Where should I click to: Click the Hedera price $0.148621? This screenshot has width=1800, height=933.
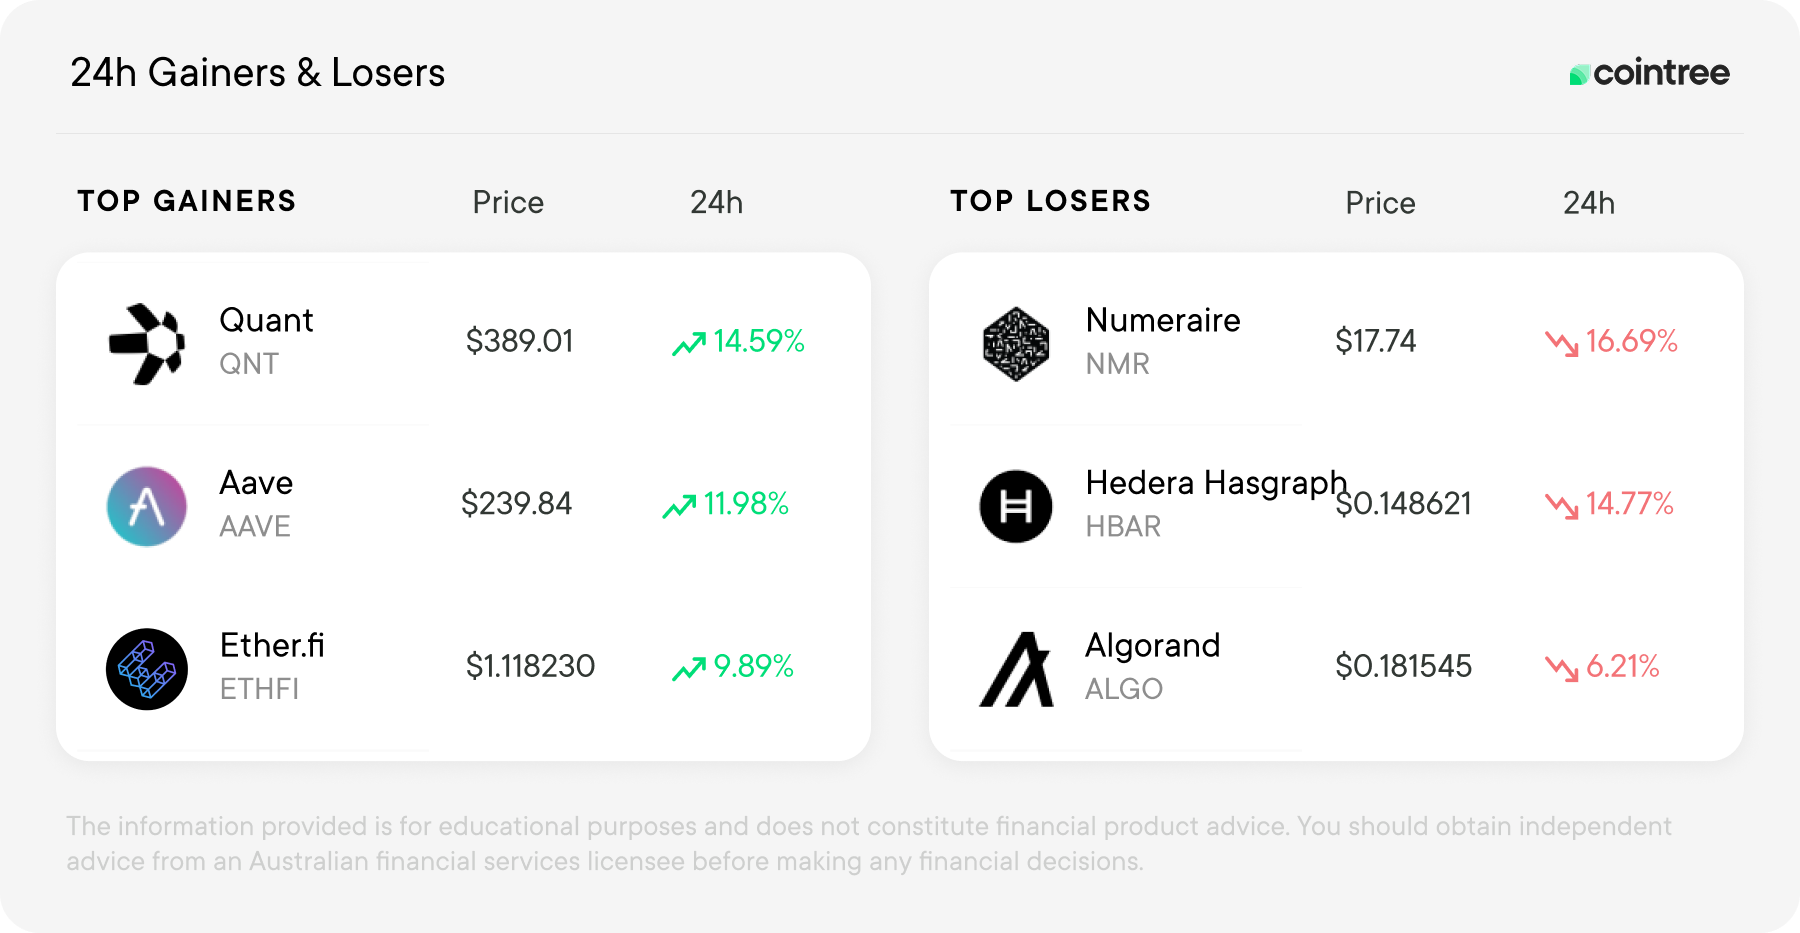point(1403,504)
